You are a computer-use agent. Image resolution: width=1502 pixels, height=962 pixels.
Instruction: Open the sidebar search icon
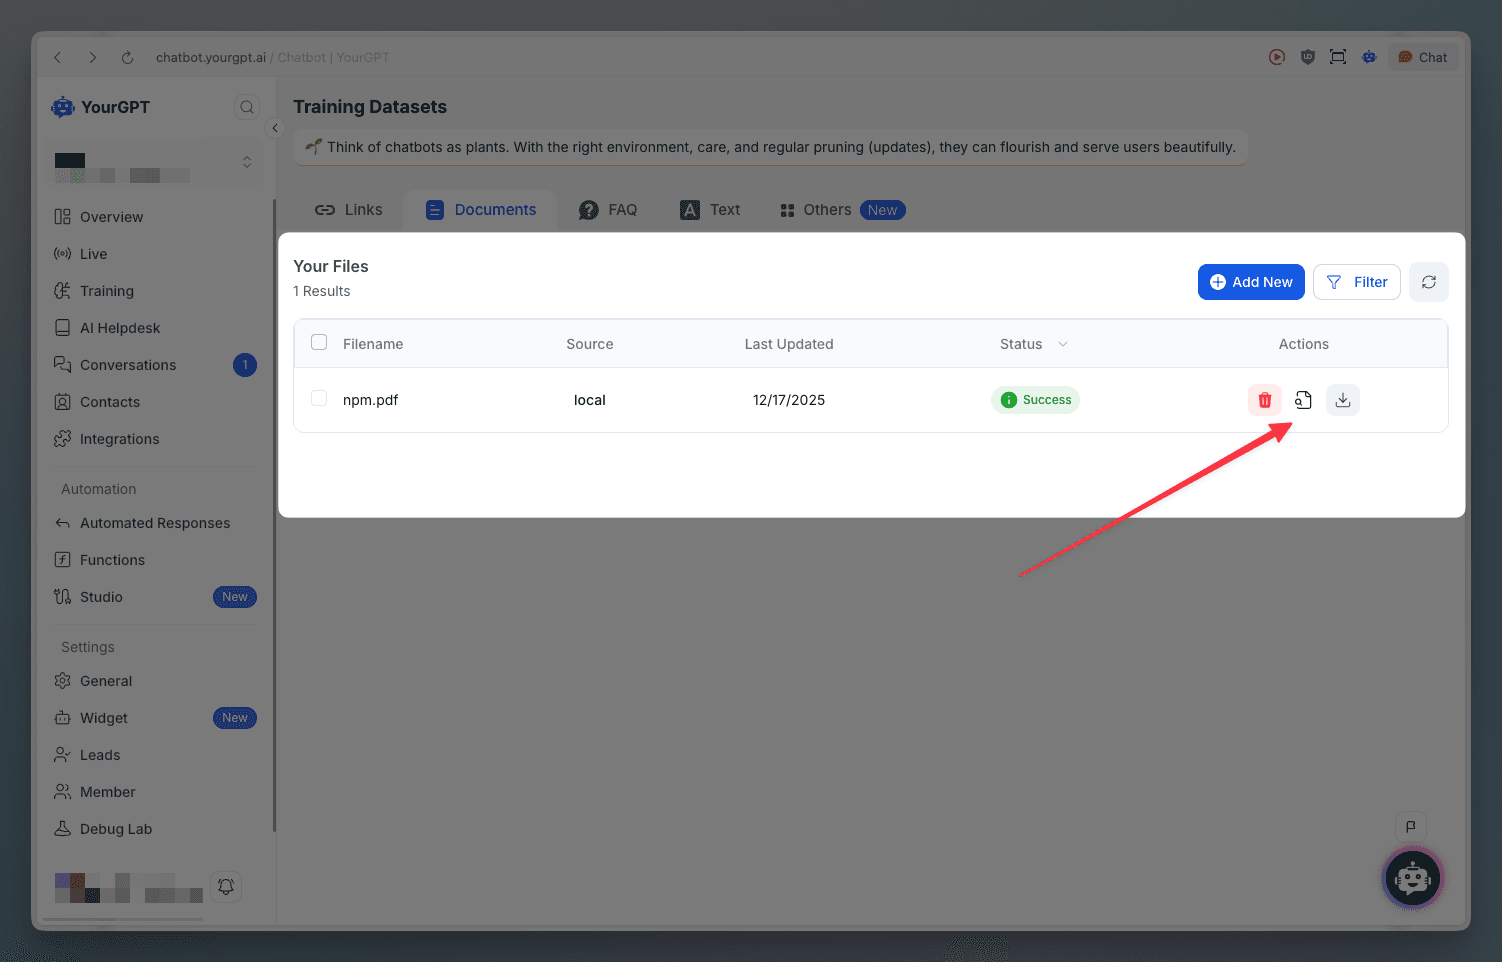247,107
